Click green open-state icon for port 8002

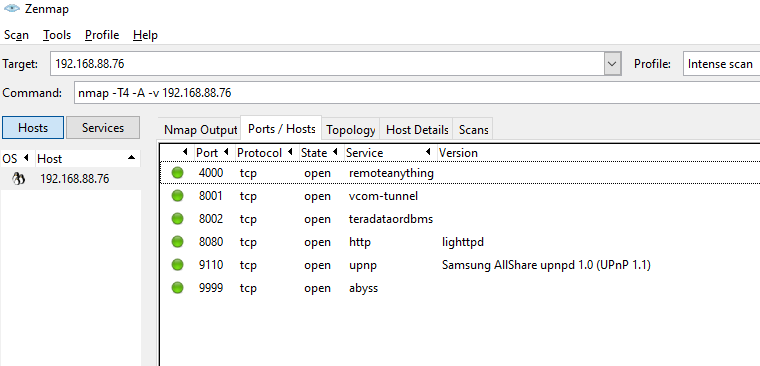pyautogui.click(x=178, y=219)
